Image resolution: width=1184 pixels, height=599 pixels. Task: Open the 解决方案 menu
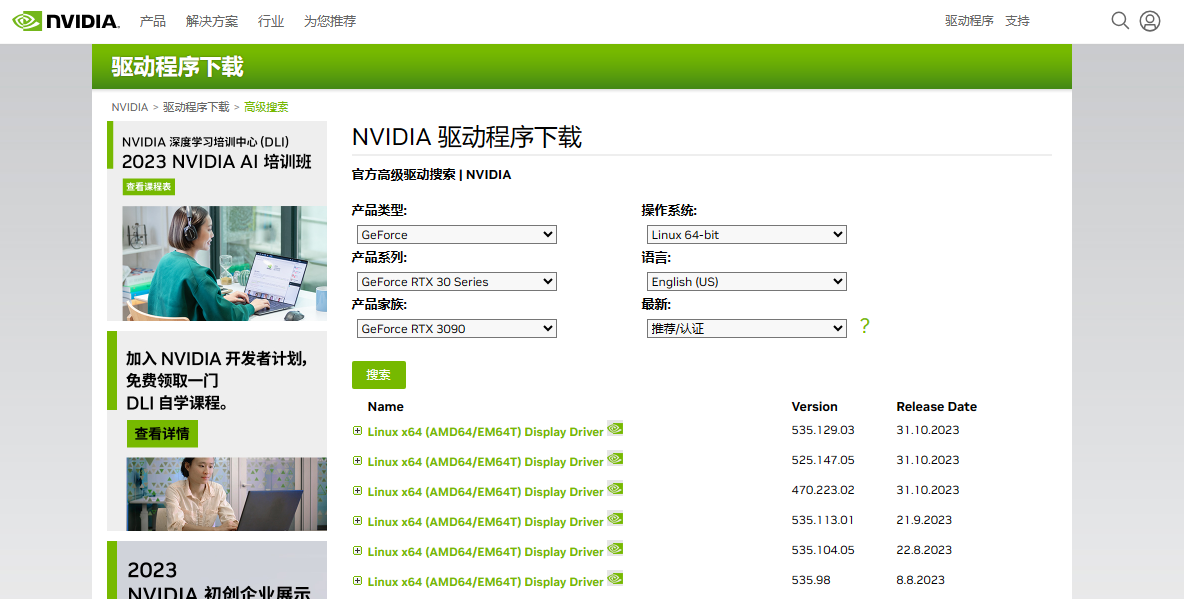(211, 21)
